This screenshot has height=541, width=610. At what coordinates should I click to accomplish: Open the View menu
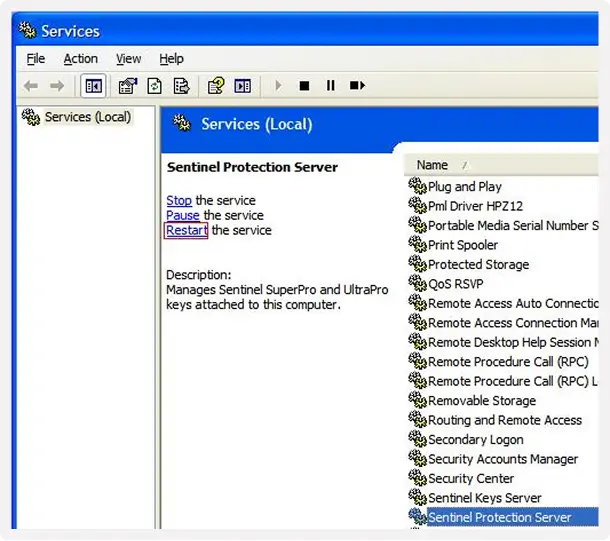(128, 59)
